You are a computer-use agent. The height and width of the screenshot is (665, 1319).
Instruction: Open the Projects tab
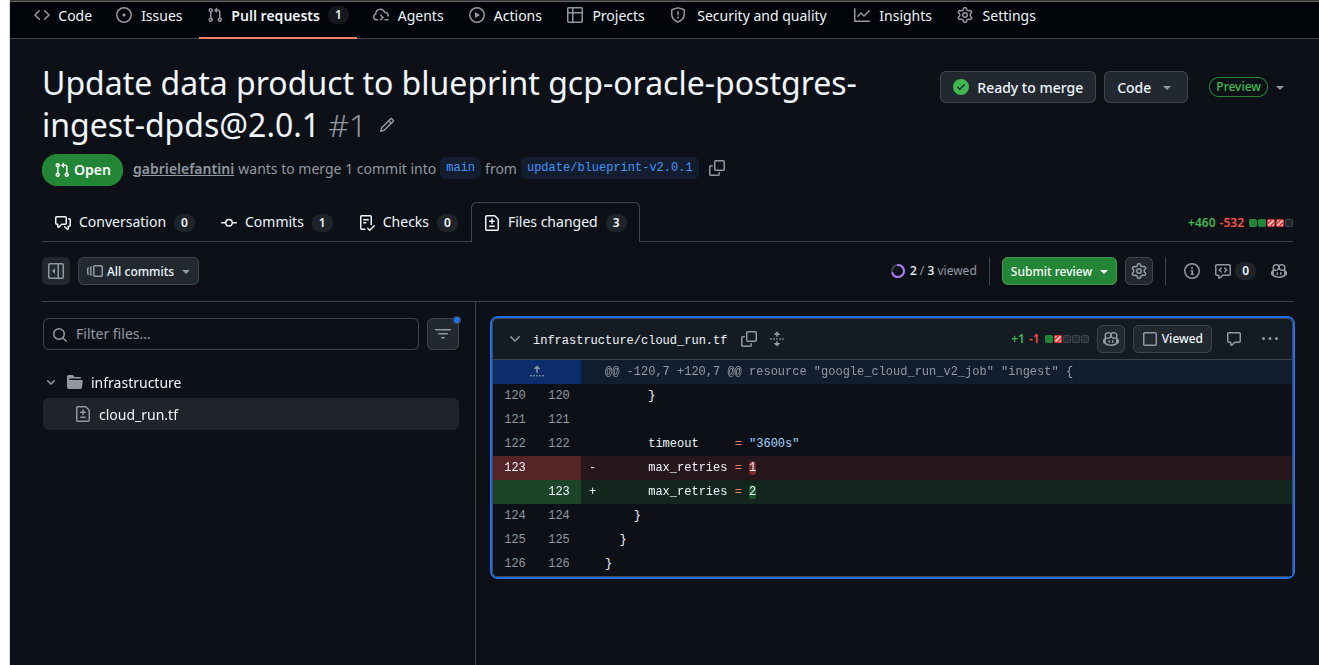click(x=605, y=16)
